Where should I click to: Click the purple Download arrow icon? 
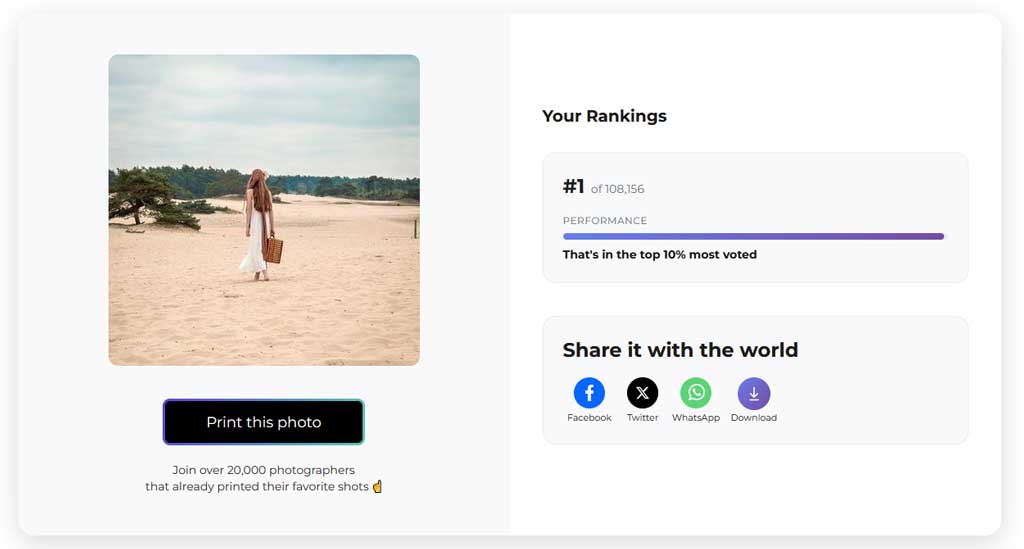pos(754,393)
